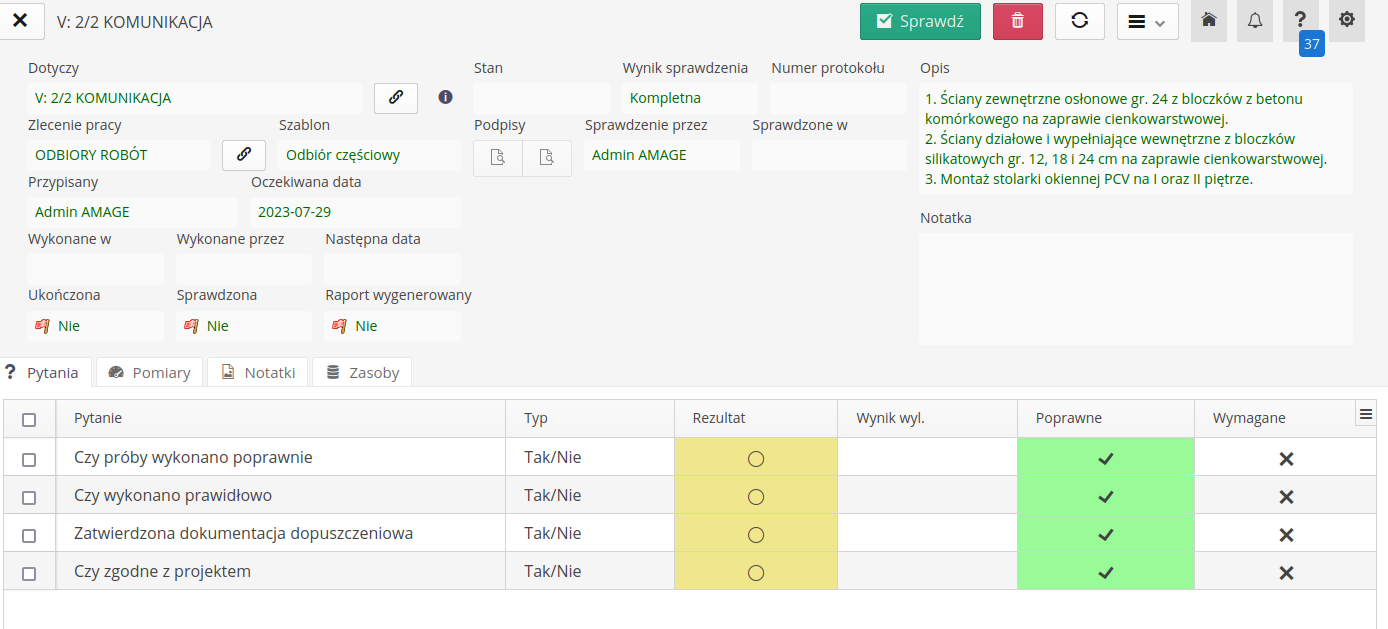The image size is (1388, 629).
Task: Check the box for 'Czy próby wykonano poprawnie'
Action: tap(29, 459)
